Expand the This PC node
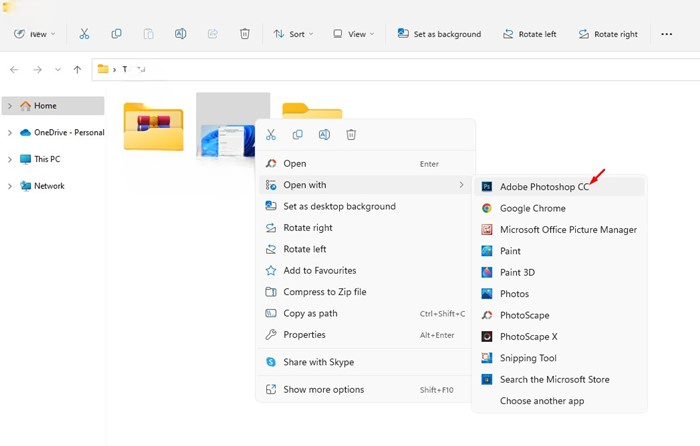Viewport: 700px width, 446px height. [x=10, y=159]
